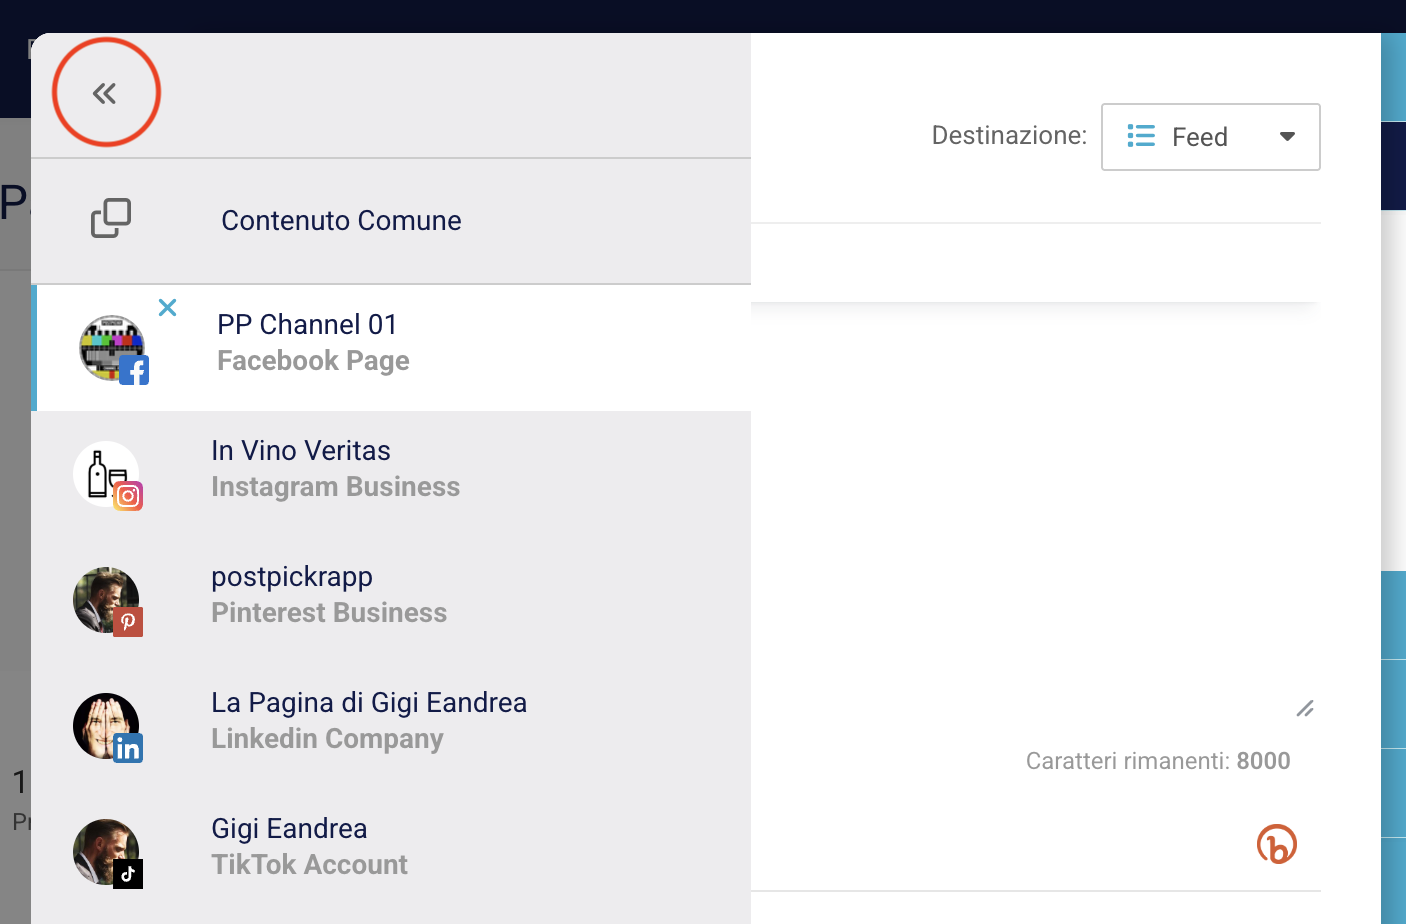Click the Feed list icon in Destinazione selector
Viewport: 1406px width, 924px height.
(1140, 136)
